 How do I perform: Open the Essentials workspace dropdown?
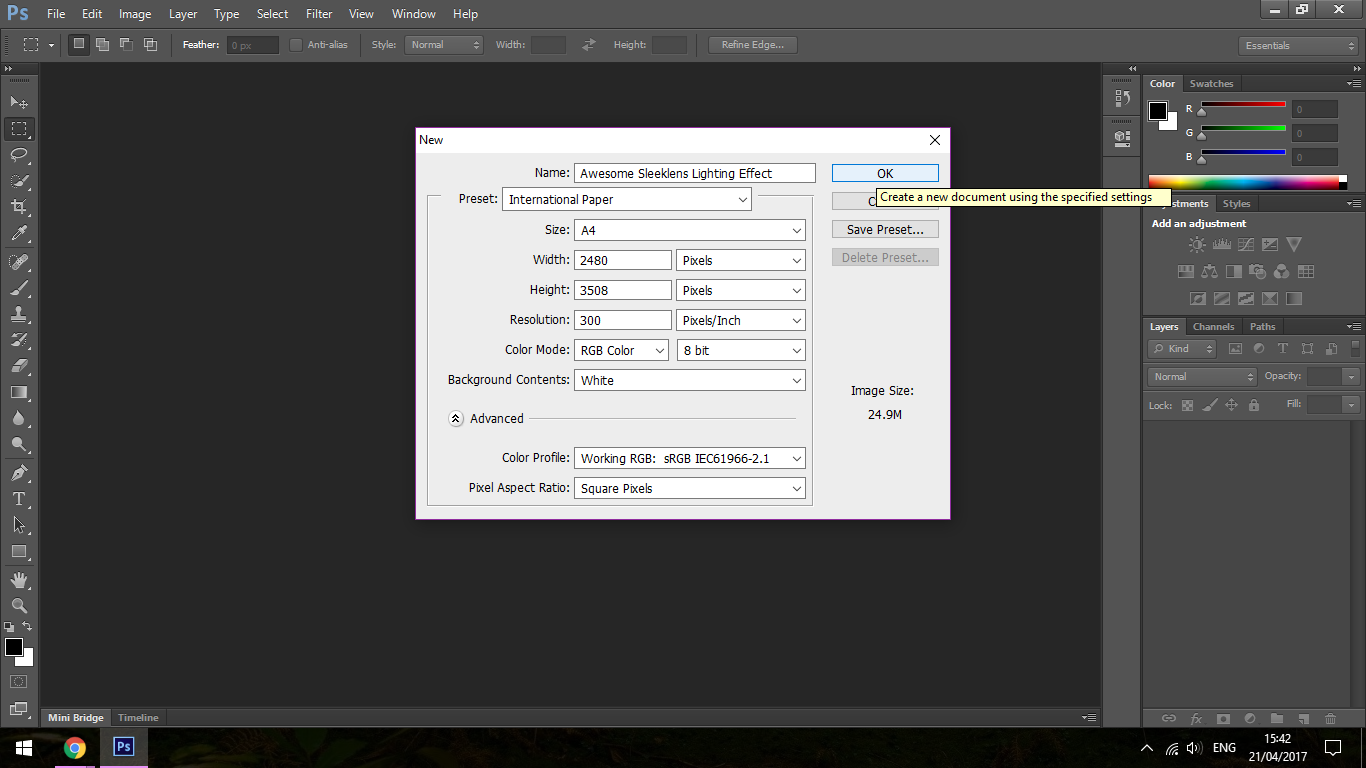pos(1298,45)
